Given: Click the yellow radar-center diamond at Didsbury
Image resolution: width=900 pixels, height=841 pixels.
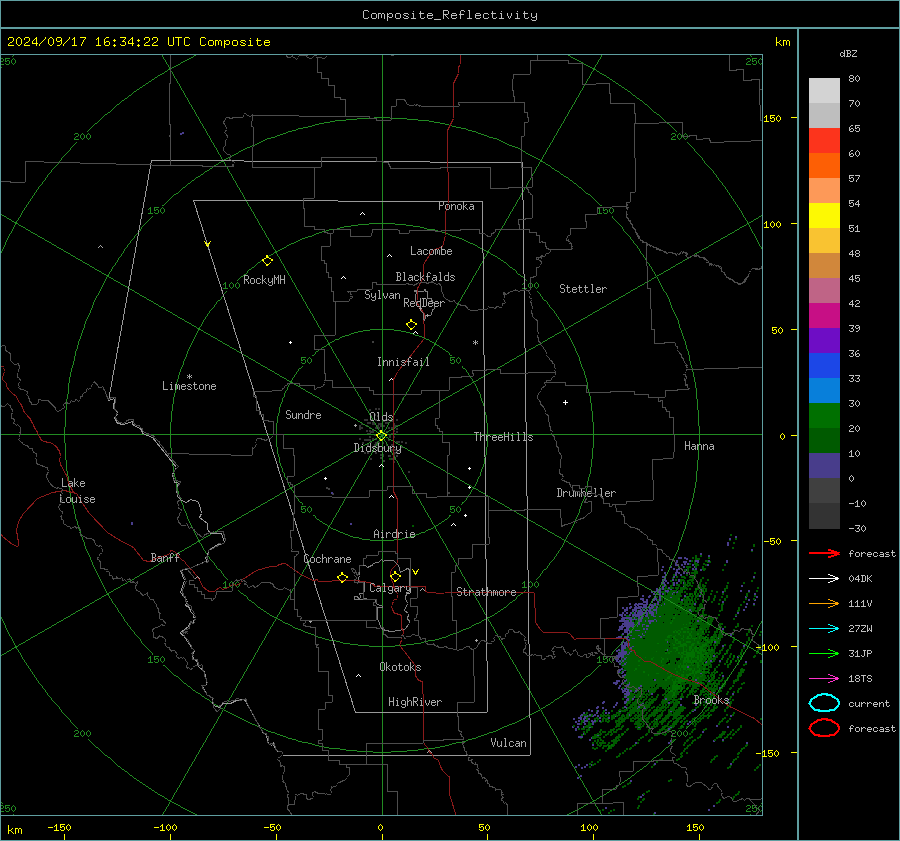Looking at the screenshot, I should coord(381,436).
